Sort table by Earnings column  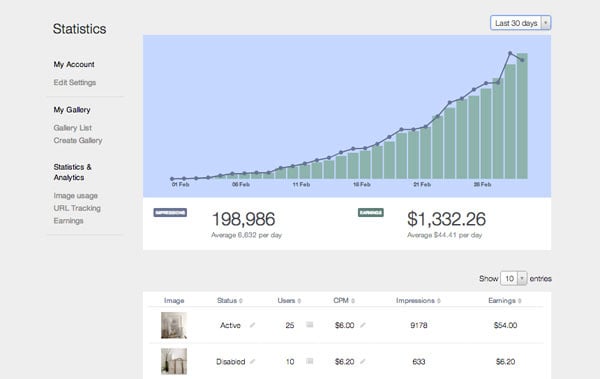tap(505, 301)
